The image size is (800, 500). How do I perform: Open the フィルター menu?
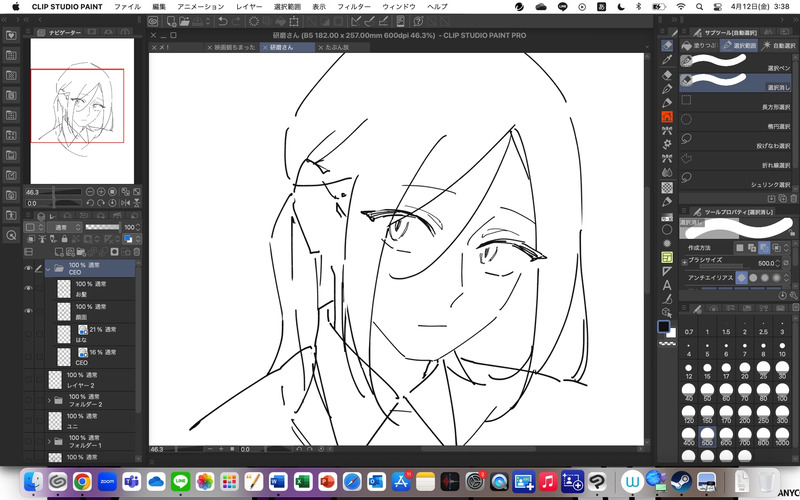[354, 7]
